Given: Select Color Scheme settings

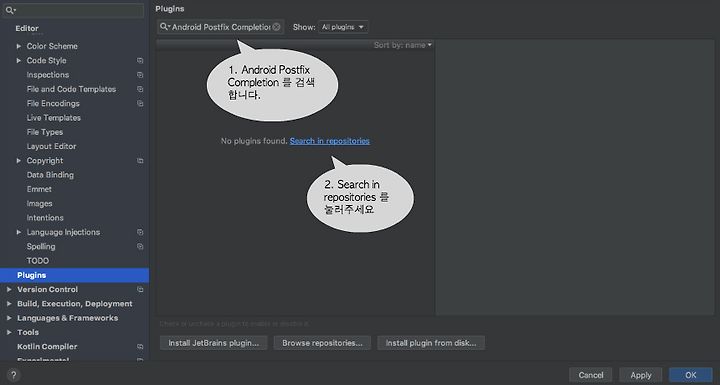Looking at the screenshot, I should click(x=52, y=46).
